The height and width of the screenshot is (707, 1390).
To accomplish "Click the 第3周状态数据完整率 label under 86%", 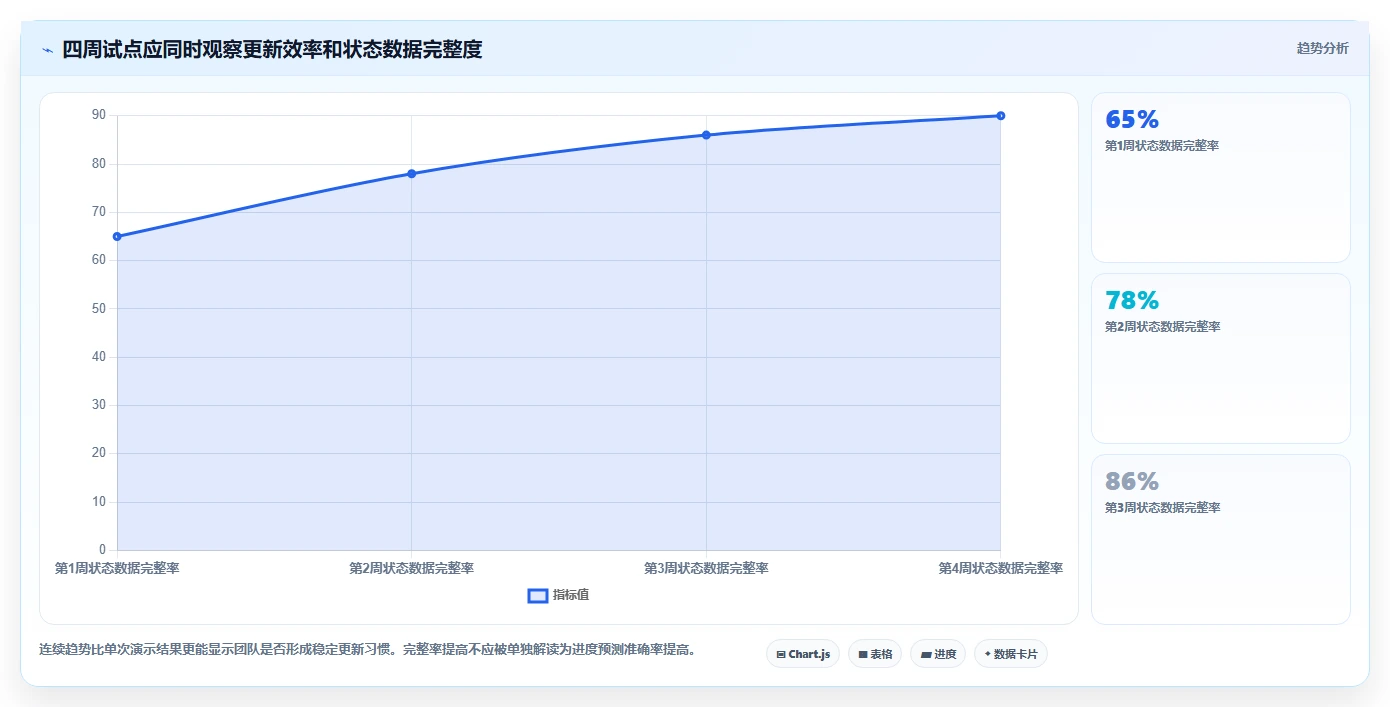I will point(1162,508).
